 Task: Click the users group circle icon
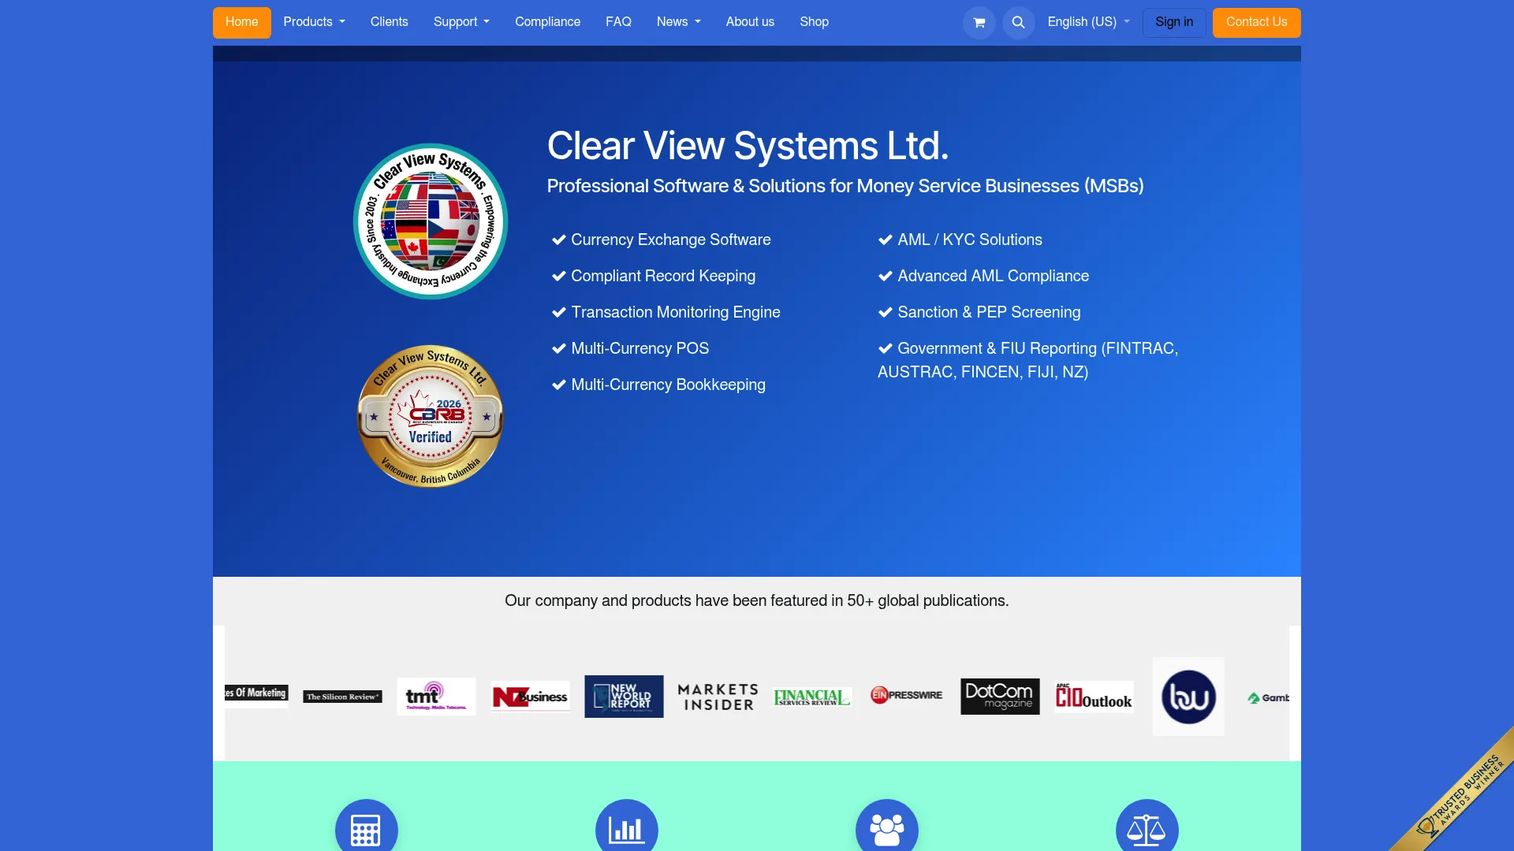pyautogui.click(x=886, y=826)
